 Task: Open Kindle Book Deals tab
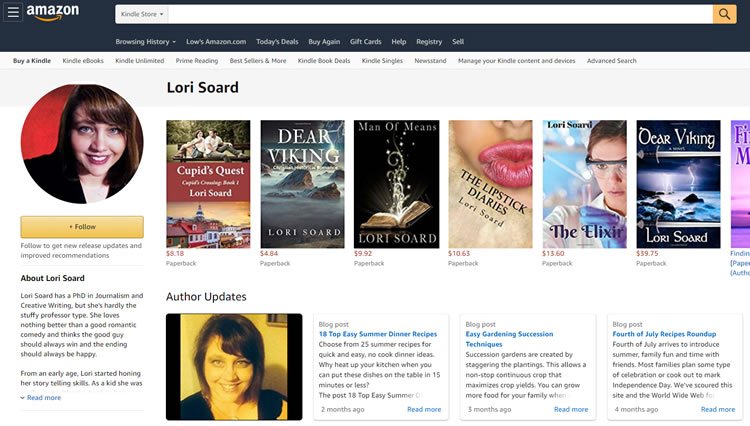pos(324,61)
